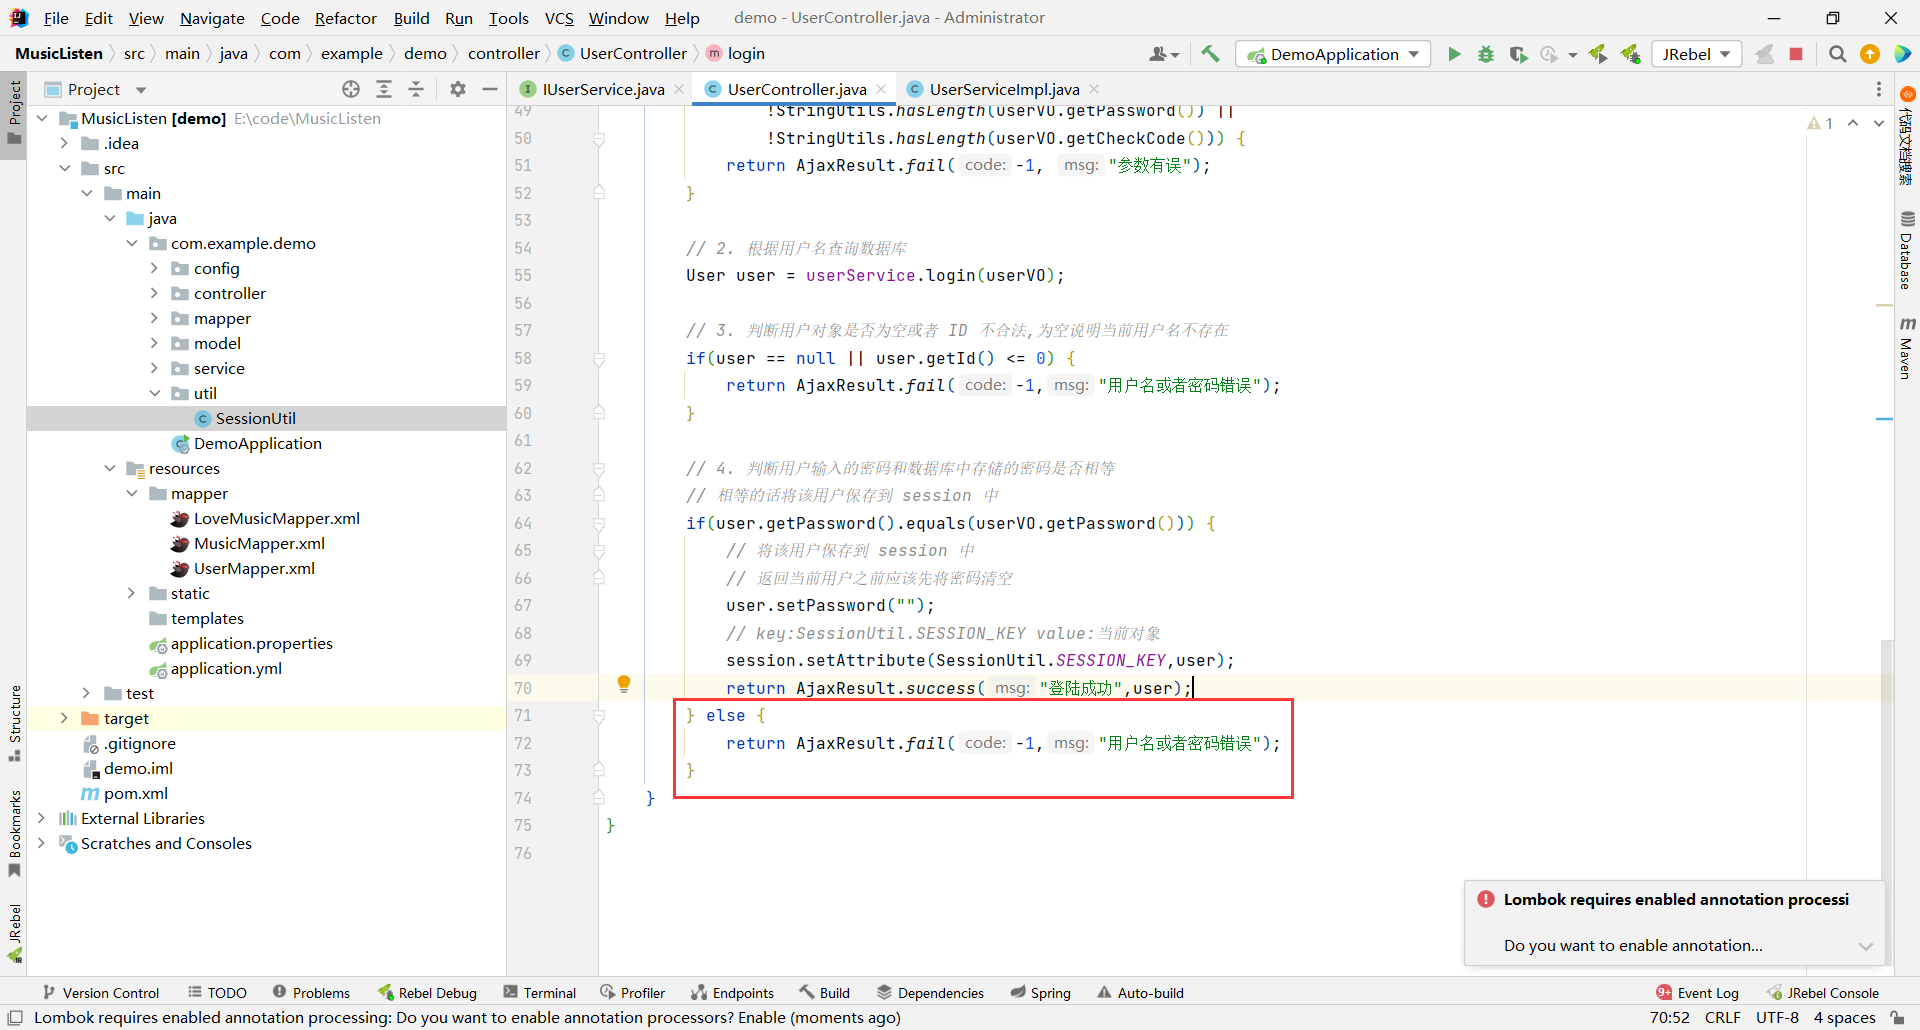
Task: Open Project panel settings gear
Action: point(458,89)
